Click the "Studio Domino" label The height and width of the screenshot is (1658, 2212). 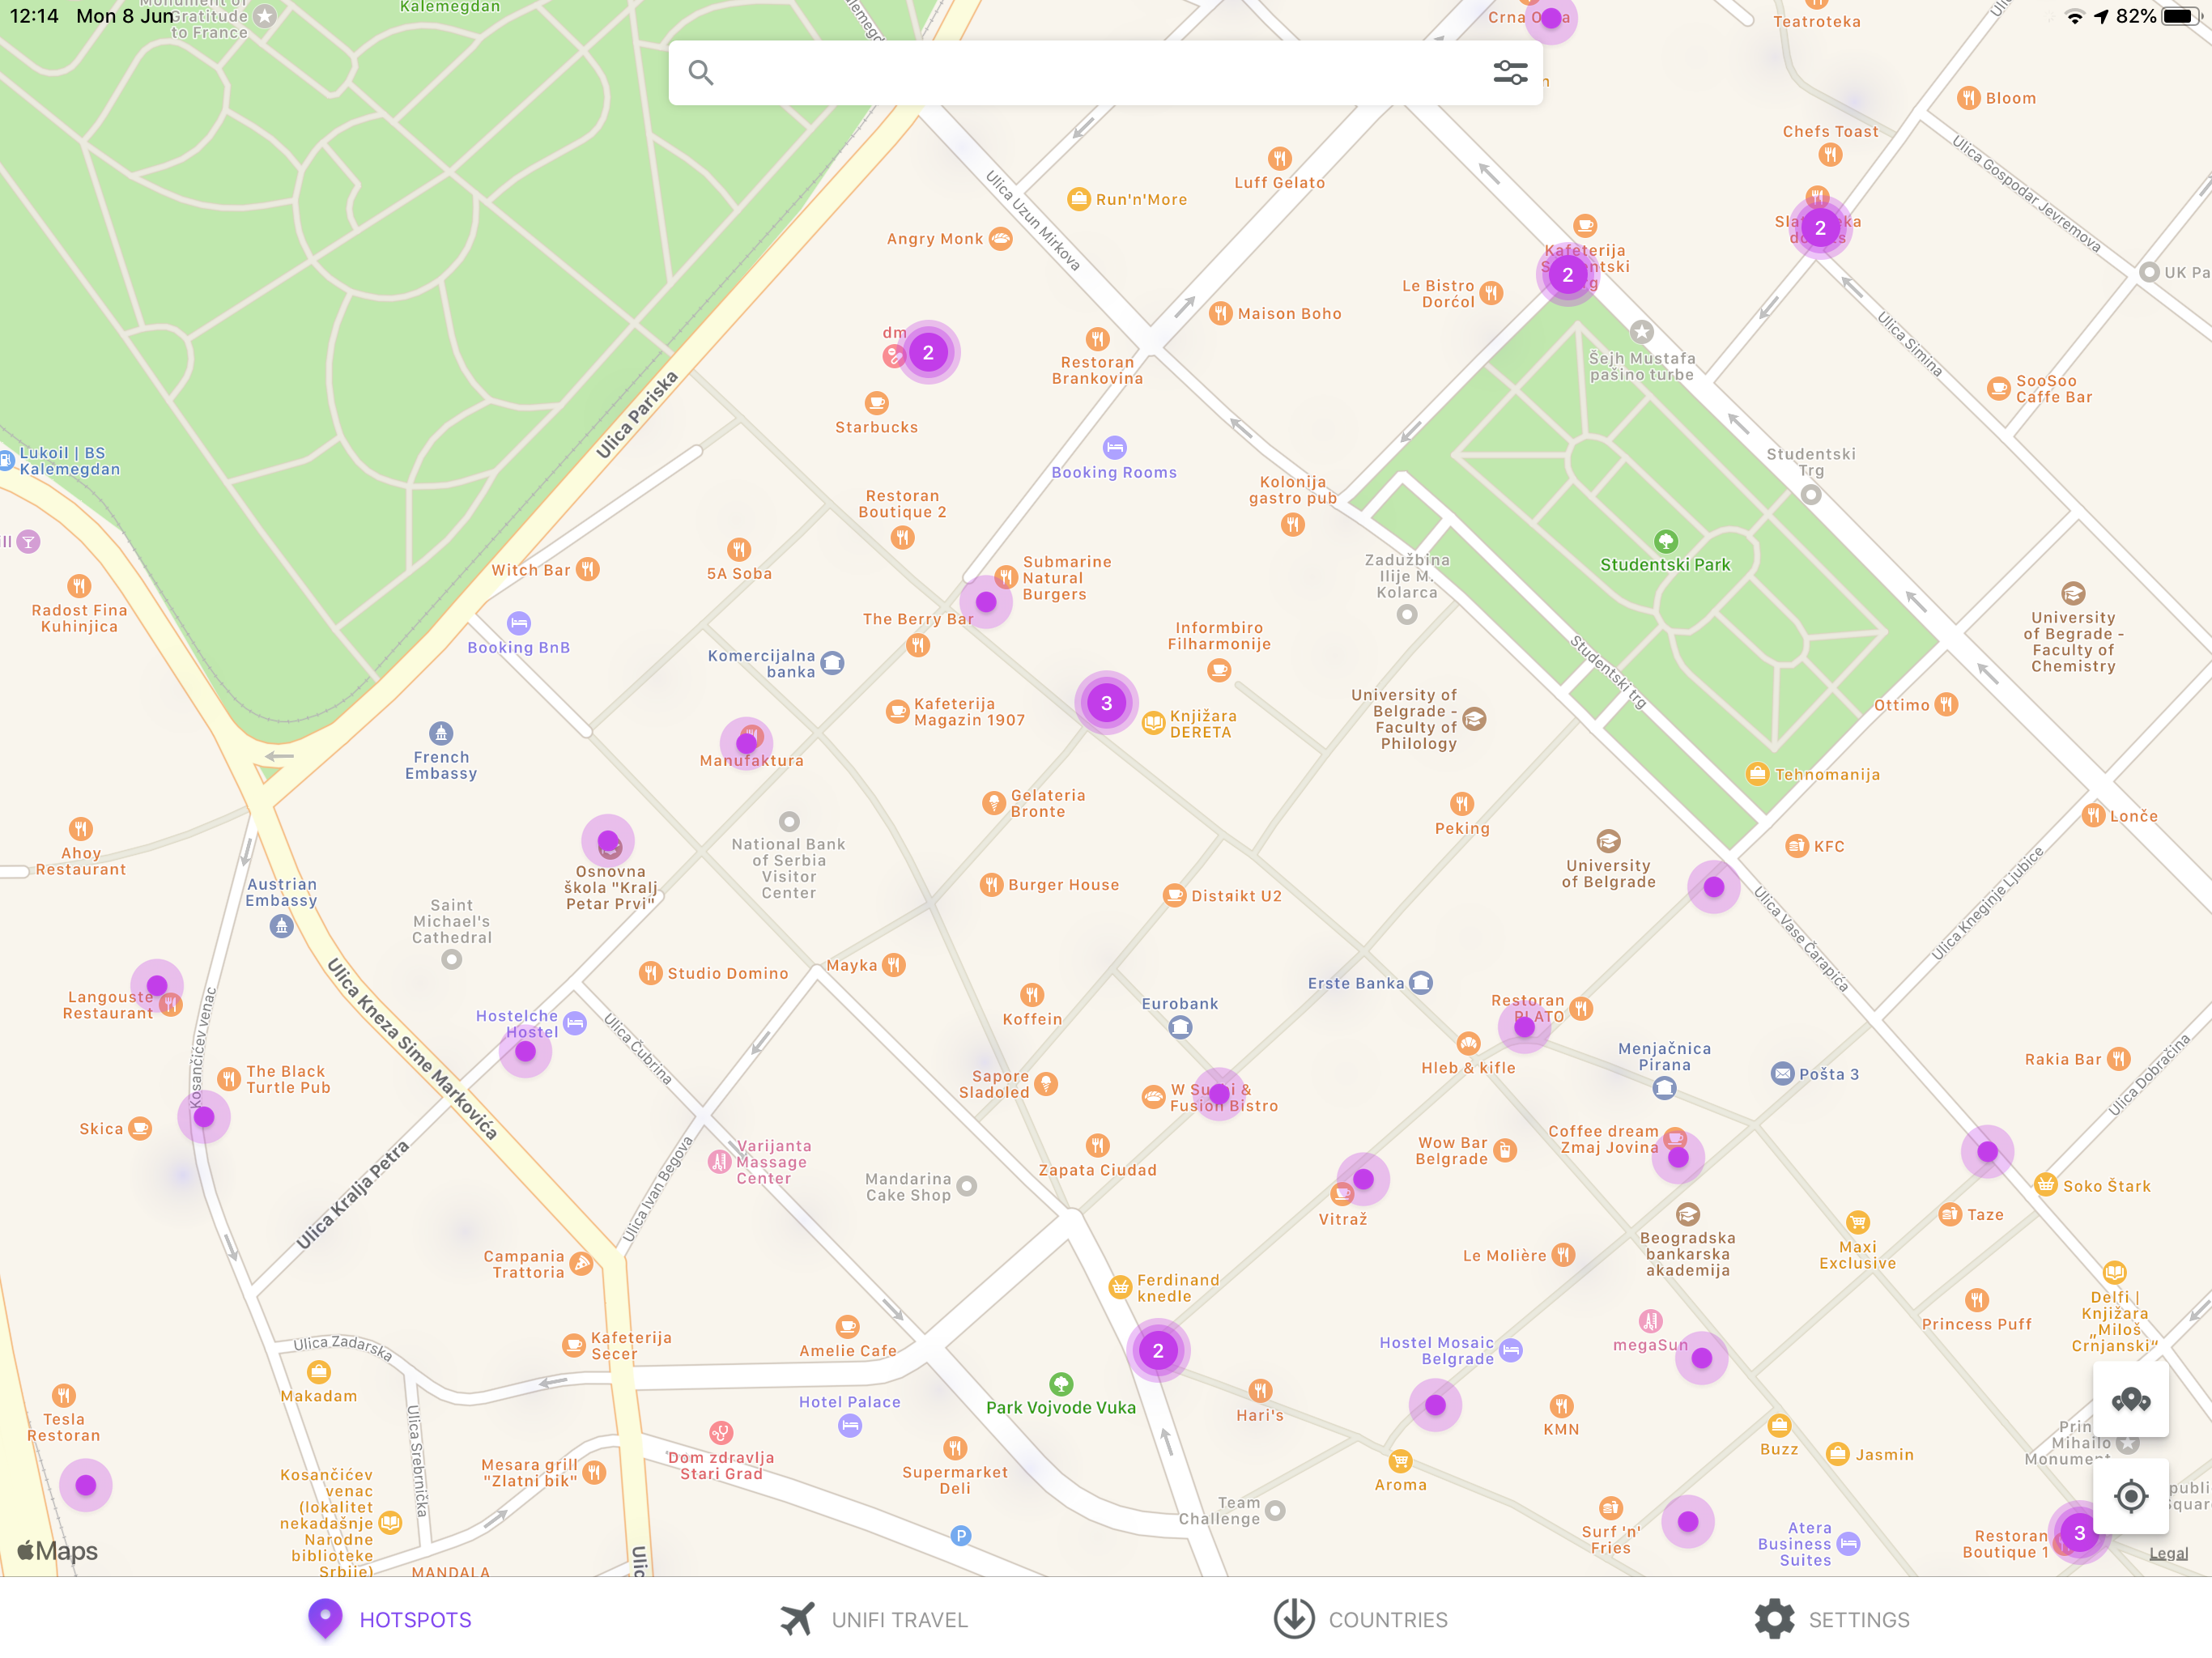pyautogui.click(x=728, y=973)
